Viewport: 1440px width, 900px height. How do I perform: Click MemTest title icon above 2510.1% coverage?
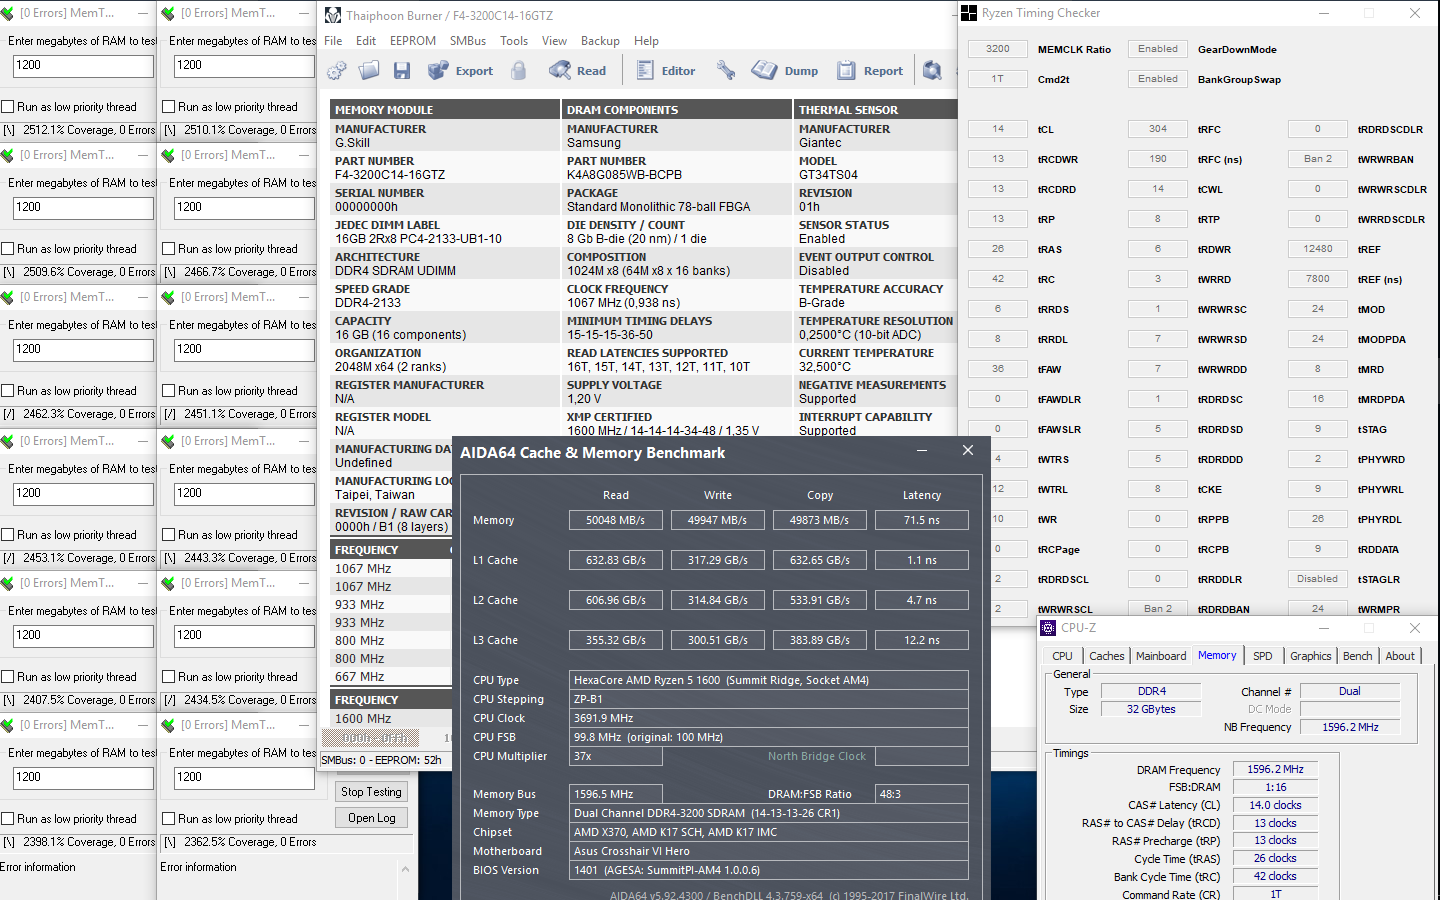pyautogui.click(x=169, y=13)
